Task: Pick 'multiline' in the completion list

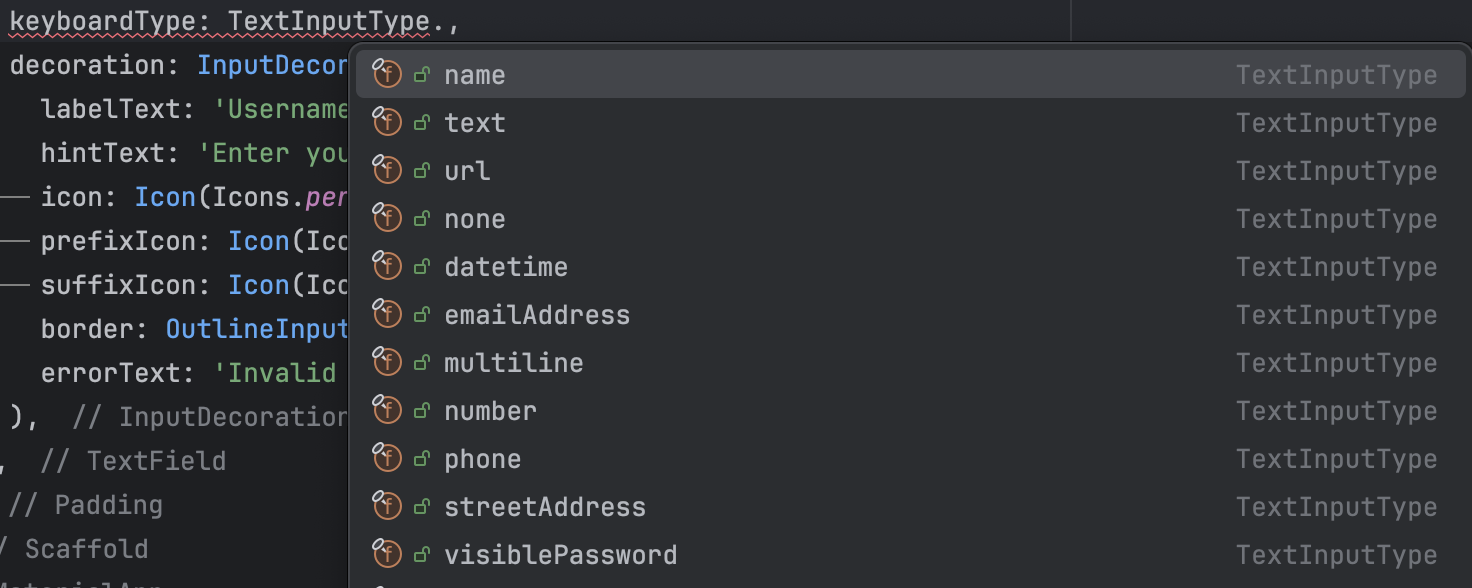Action: (907, 363)
